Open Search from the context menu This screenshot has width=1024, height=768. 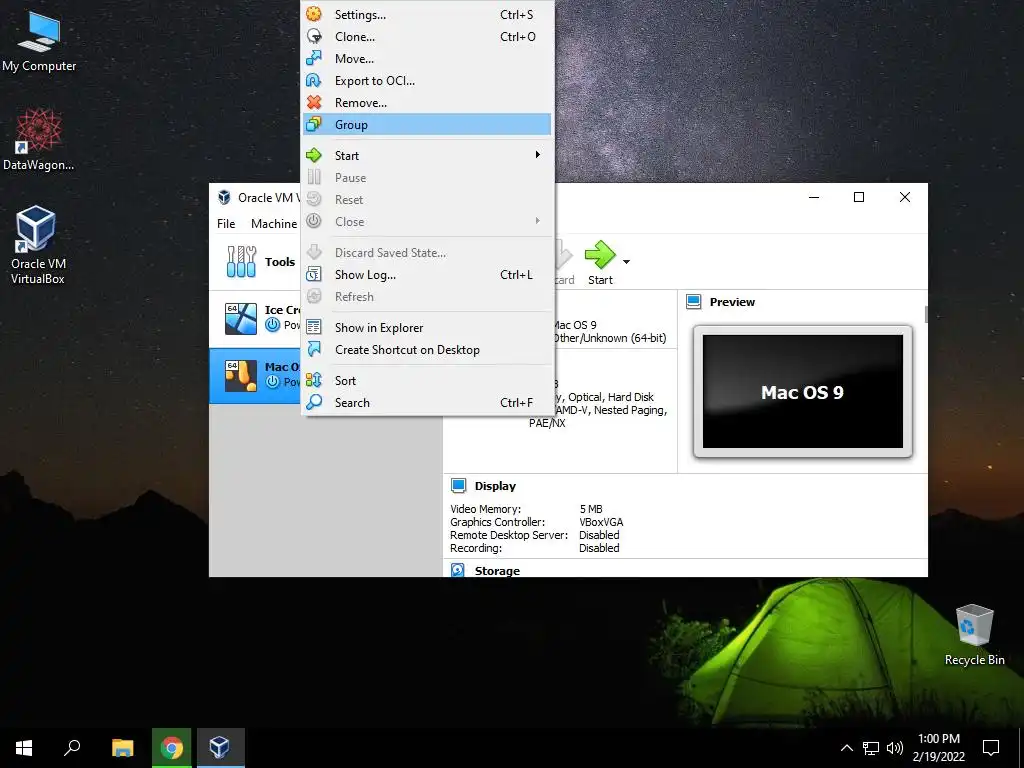coord(427,403)
